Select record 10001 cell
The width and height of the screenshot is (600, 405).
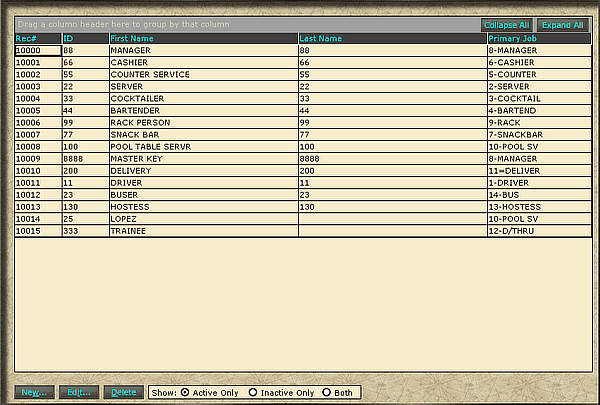(x=38, y=62)
